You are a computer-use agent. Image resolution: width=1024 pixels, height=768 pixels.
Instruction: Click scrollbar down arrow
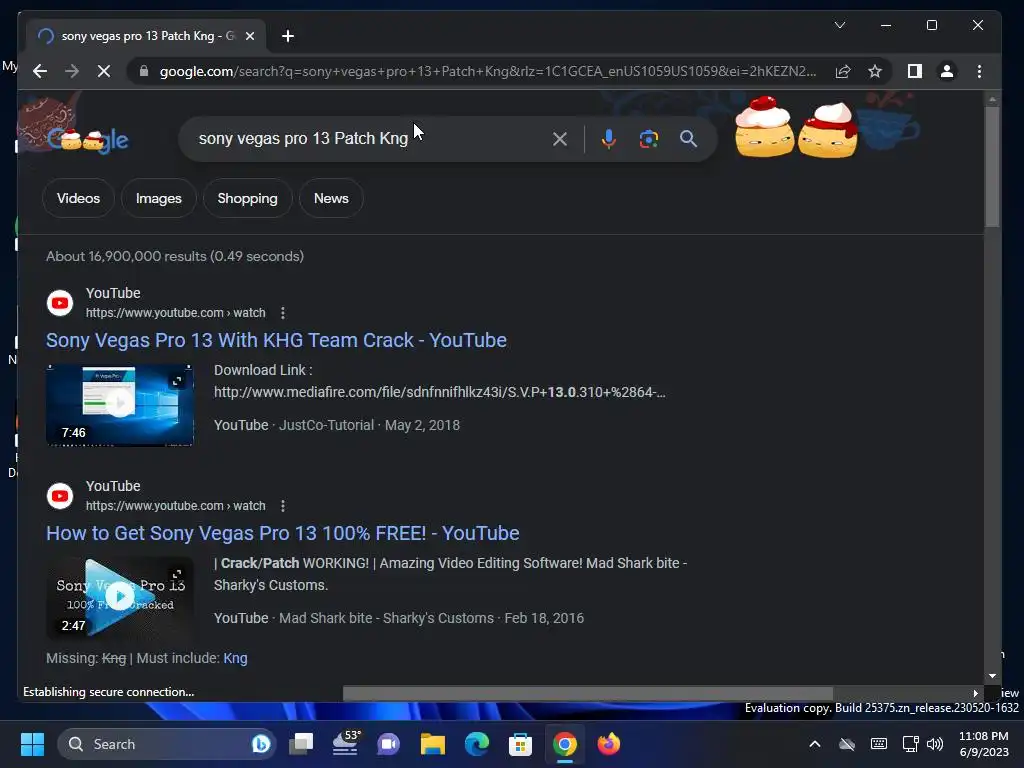point(992,676)
